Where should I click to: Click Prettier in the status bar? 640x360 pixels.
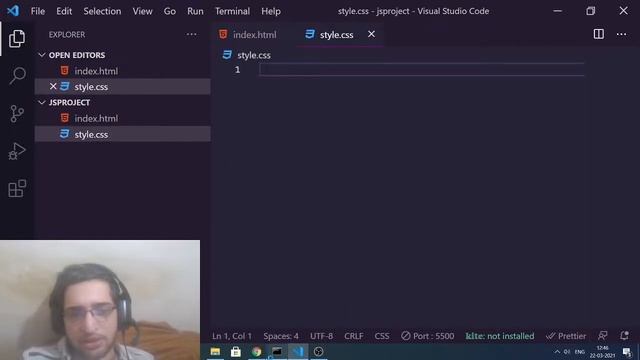point(566,336)
